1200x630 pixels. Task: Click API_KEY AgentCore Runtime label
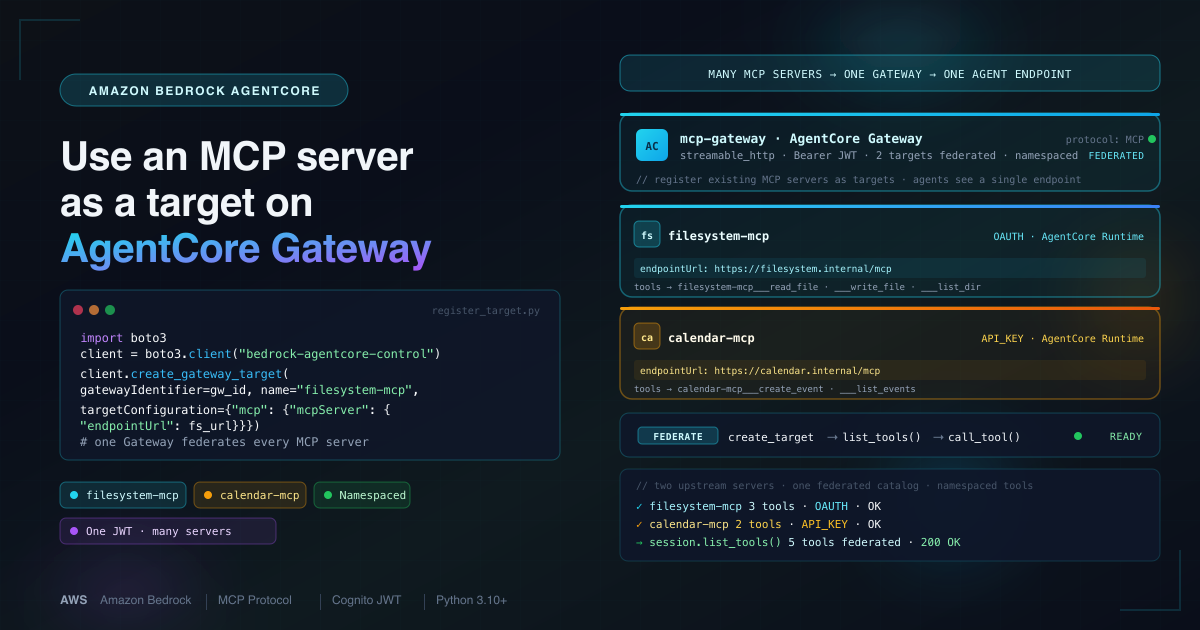1062,339
